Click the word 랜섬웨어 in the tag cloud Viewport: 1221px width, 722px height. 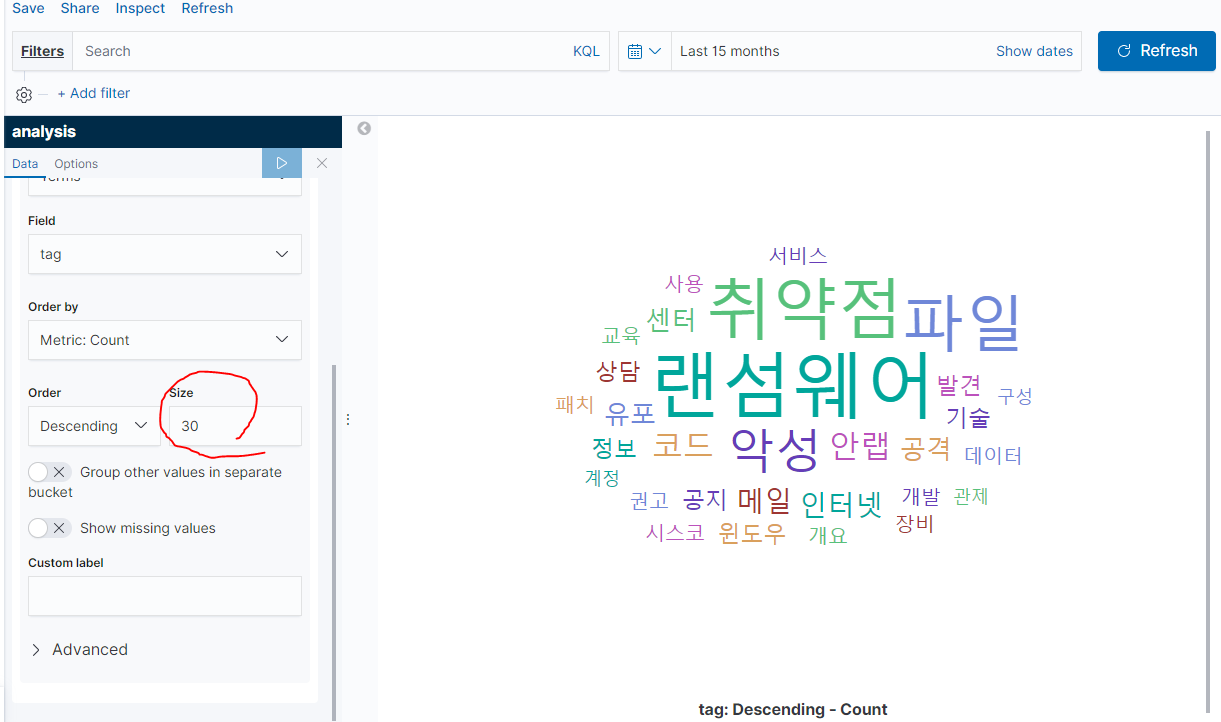[x=792, y=387]
